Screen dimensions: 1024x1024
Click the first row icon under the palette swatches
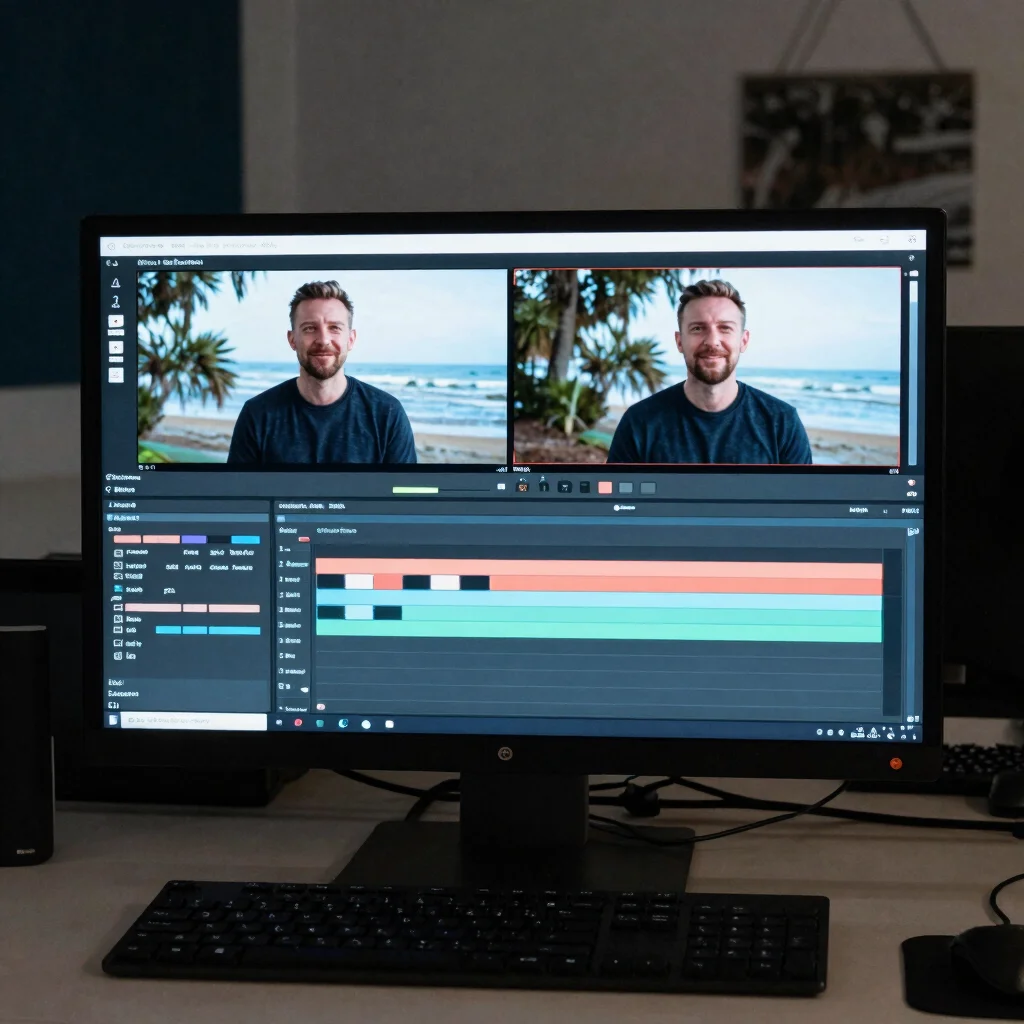coord(118,553)
